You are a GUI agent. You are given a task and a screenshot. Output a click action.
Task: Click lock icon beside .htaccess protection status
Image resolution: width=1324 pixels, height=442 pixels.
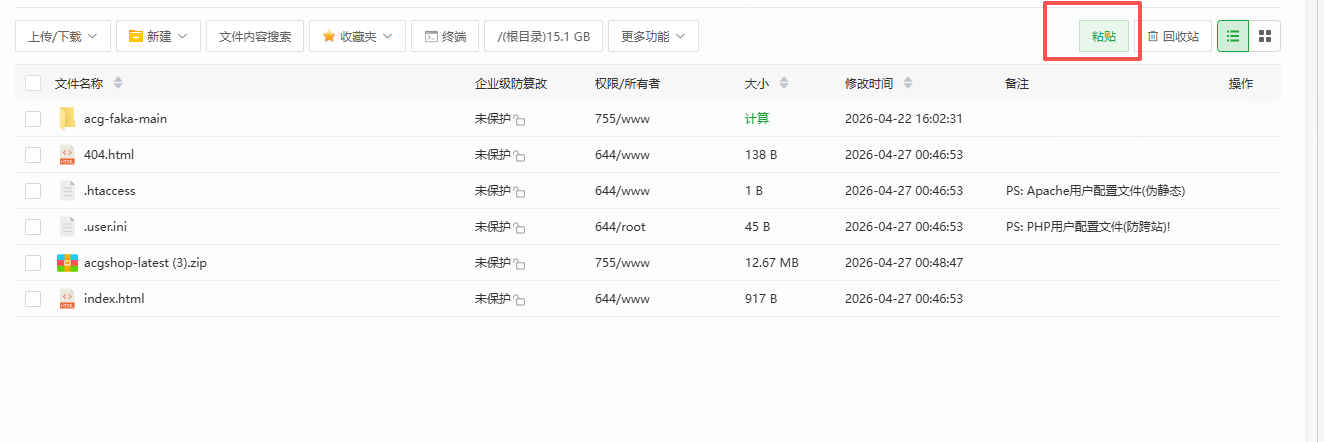coord(520,192)
